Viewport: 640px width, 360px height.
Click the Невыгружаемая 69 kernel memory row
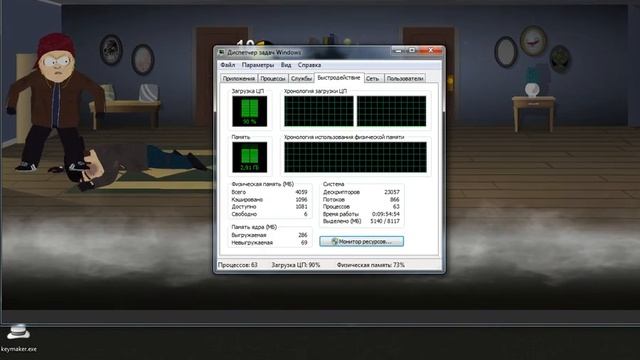click(269, 242)
